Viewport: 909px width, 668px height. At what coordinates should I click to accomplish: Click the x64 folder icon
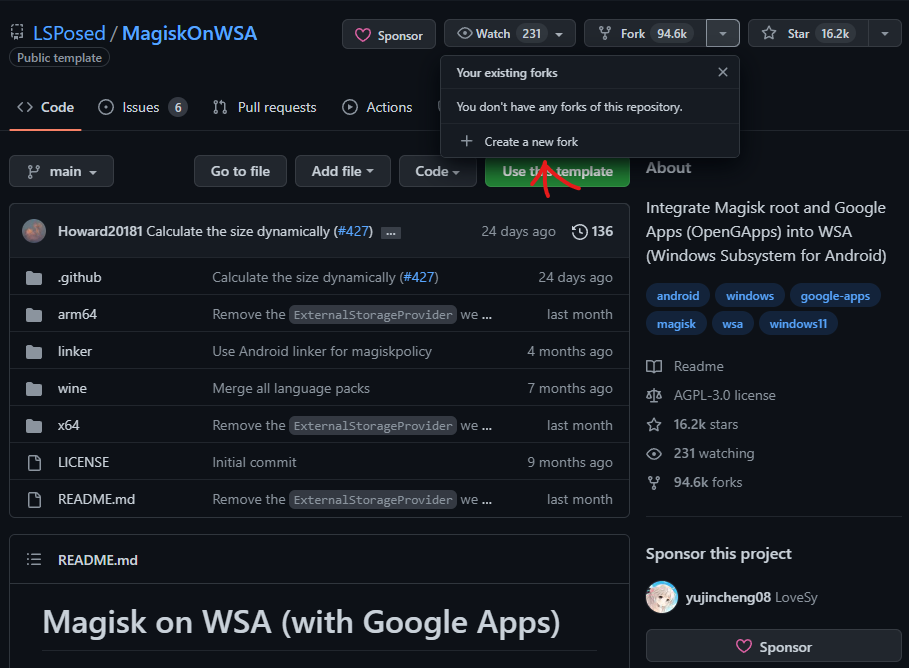tap(34, 426)
